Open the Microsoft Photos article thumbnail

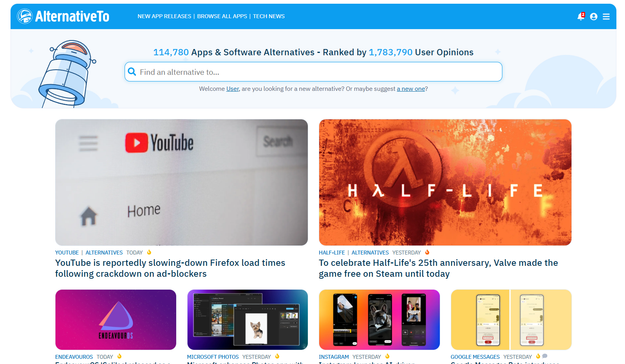pyautogui.click(x=248, y=320)
